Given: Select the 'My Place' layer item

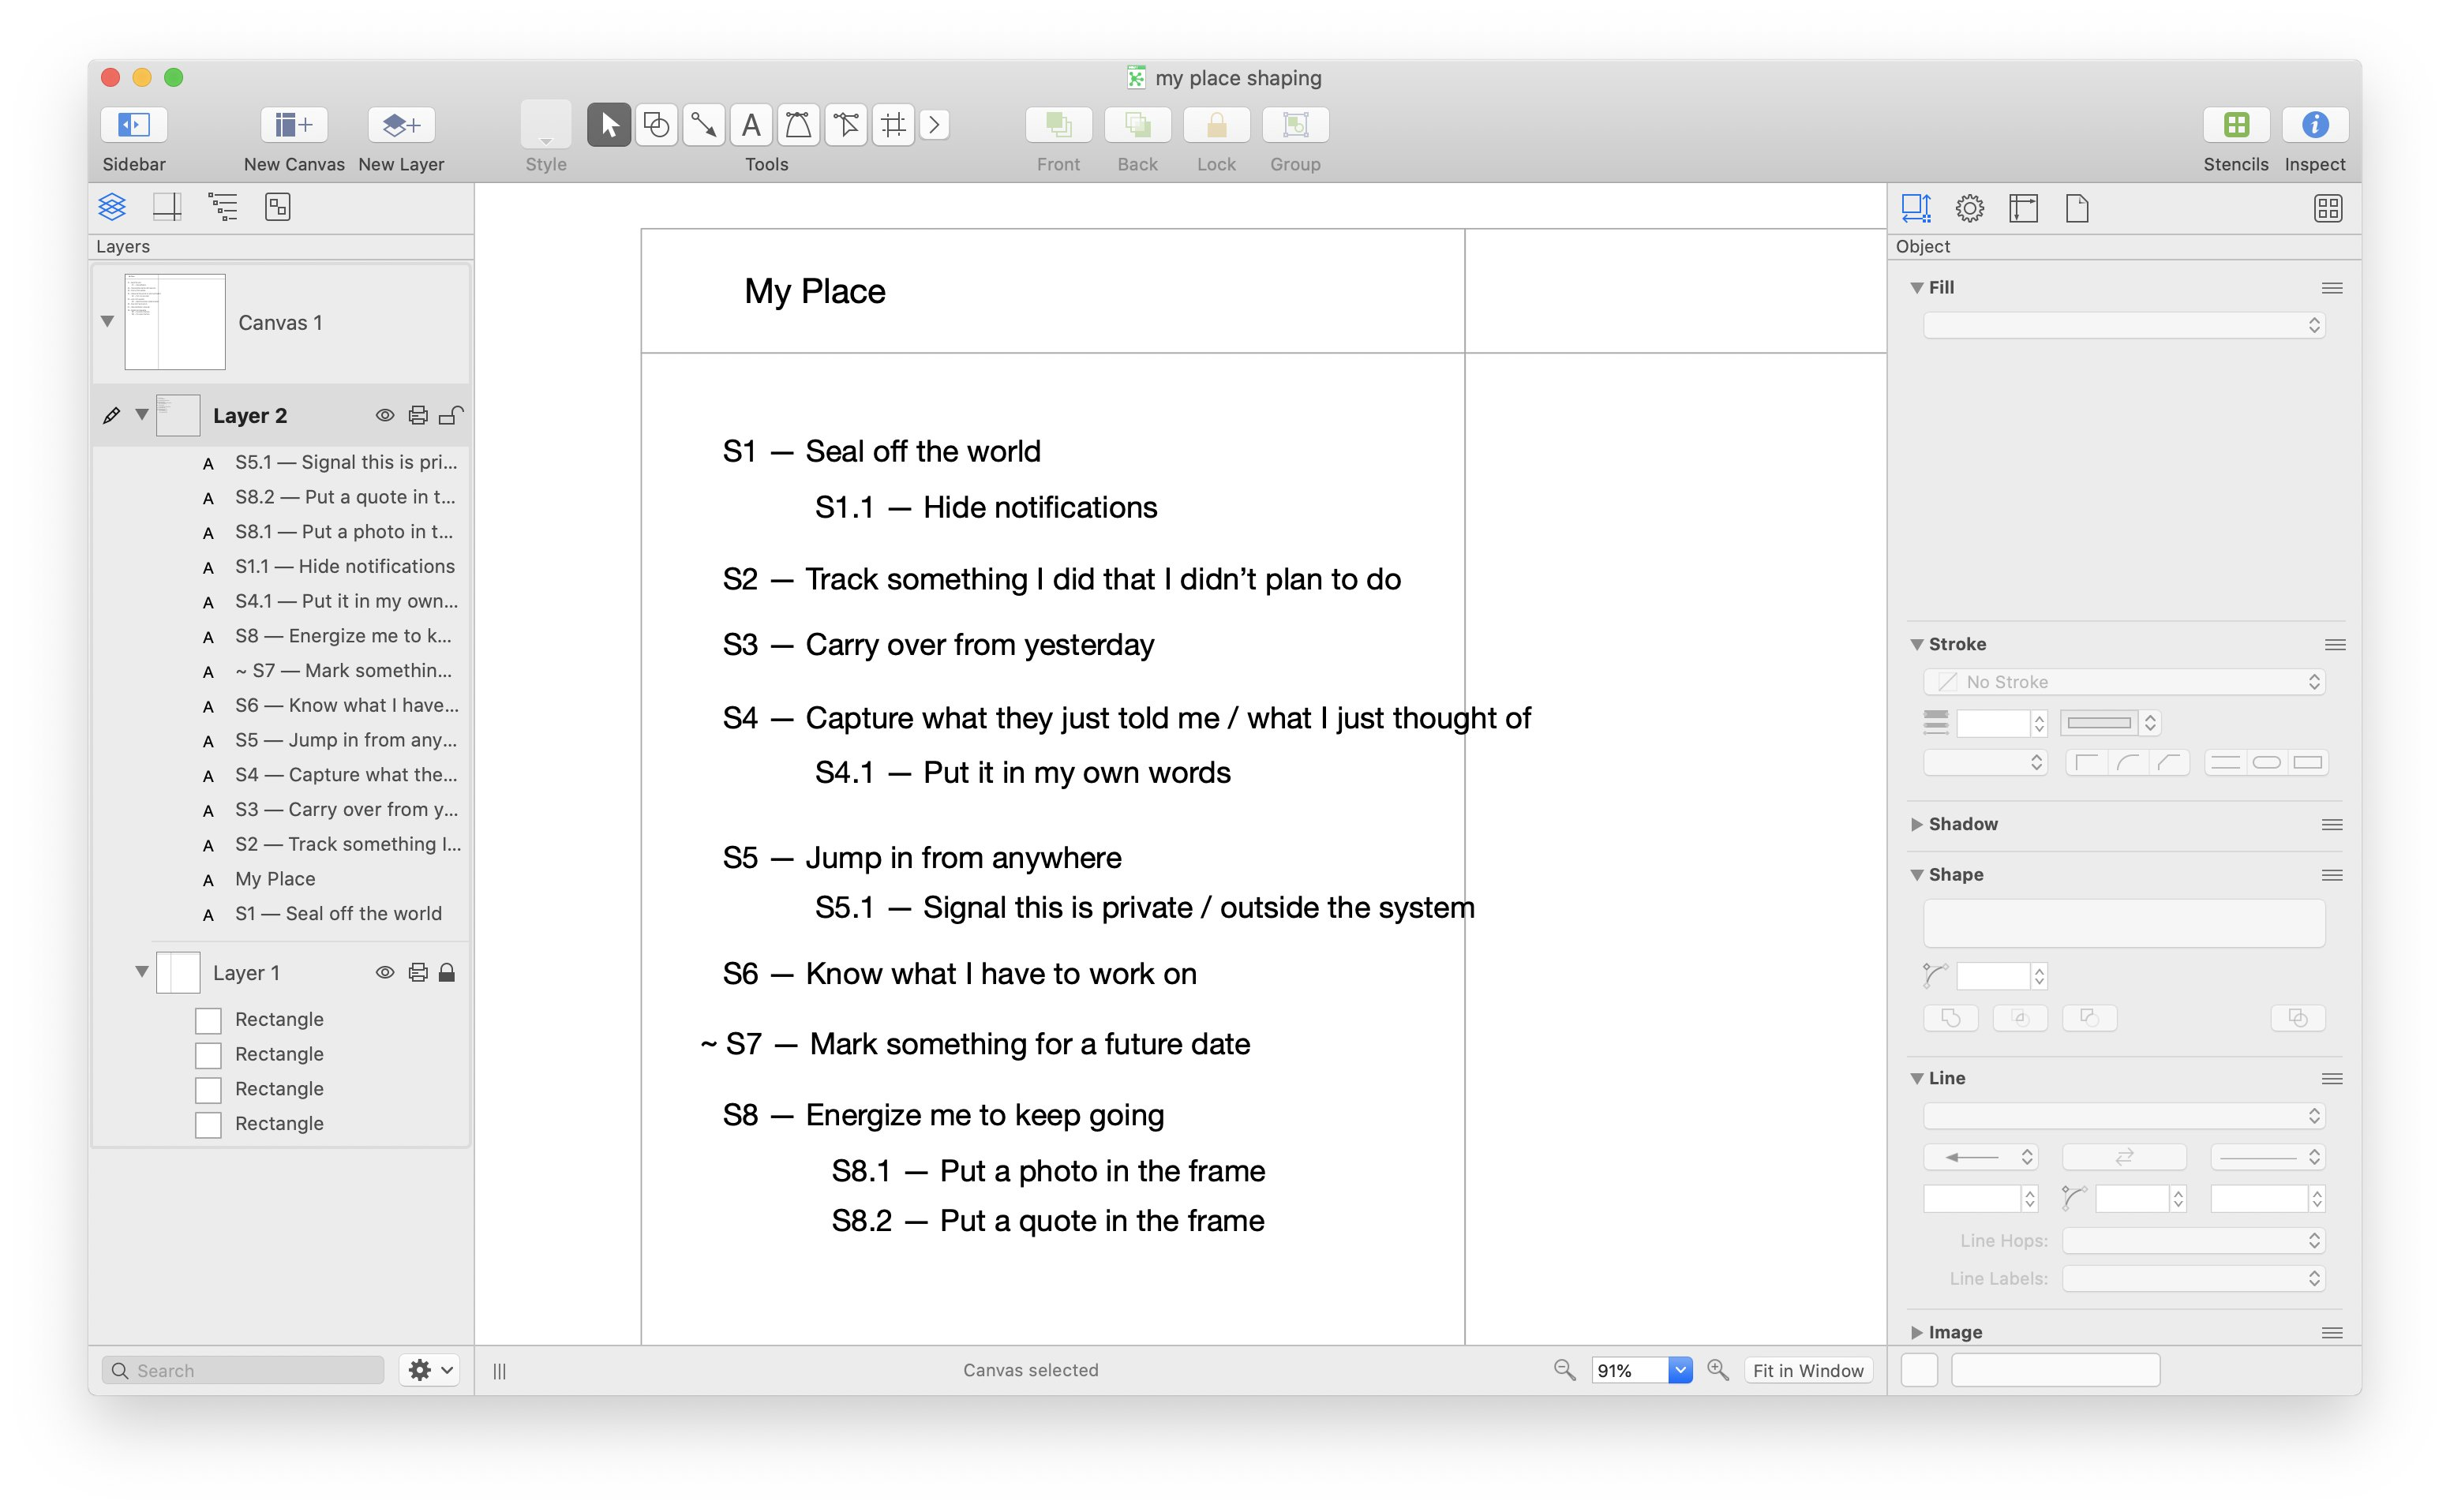Looking at the screenshot, I should 275,879.
